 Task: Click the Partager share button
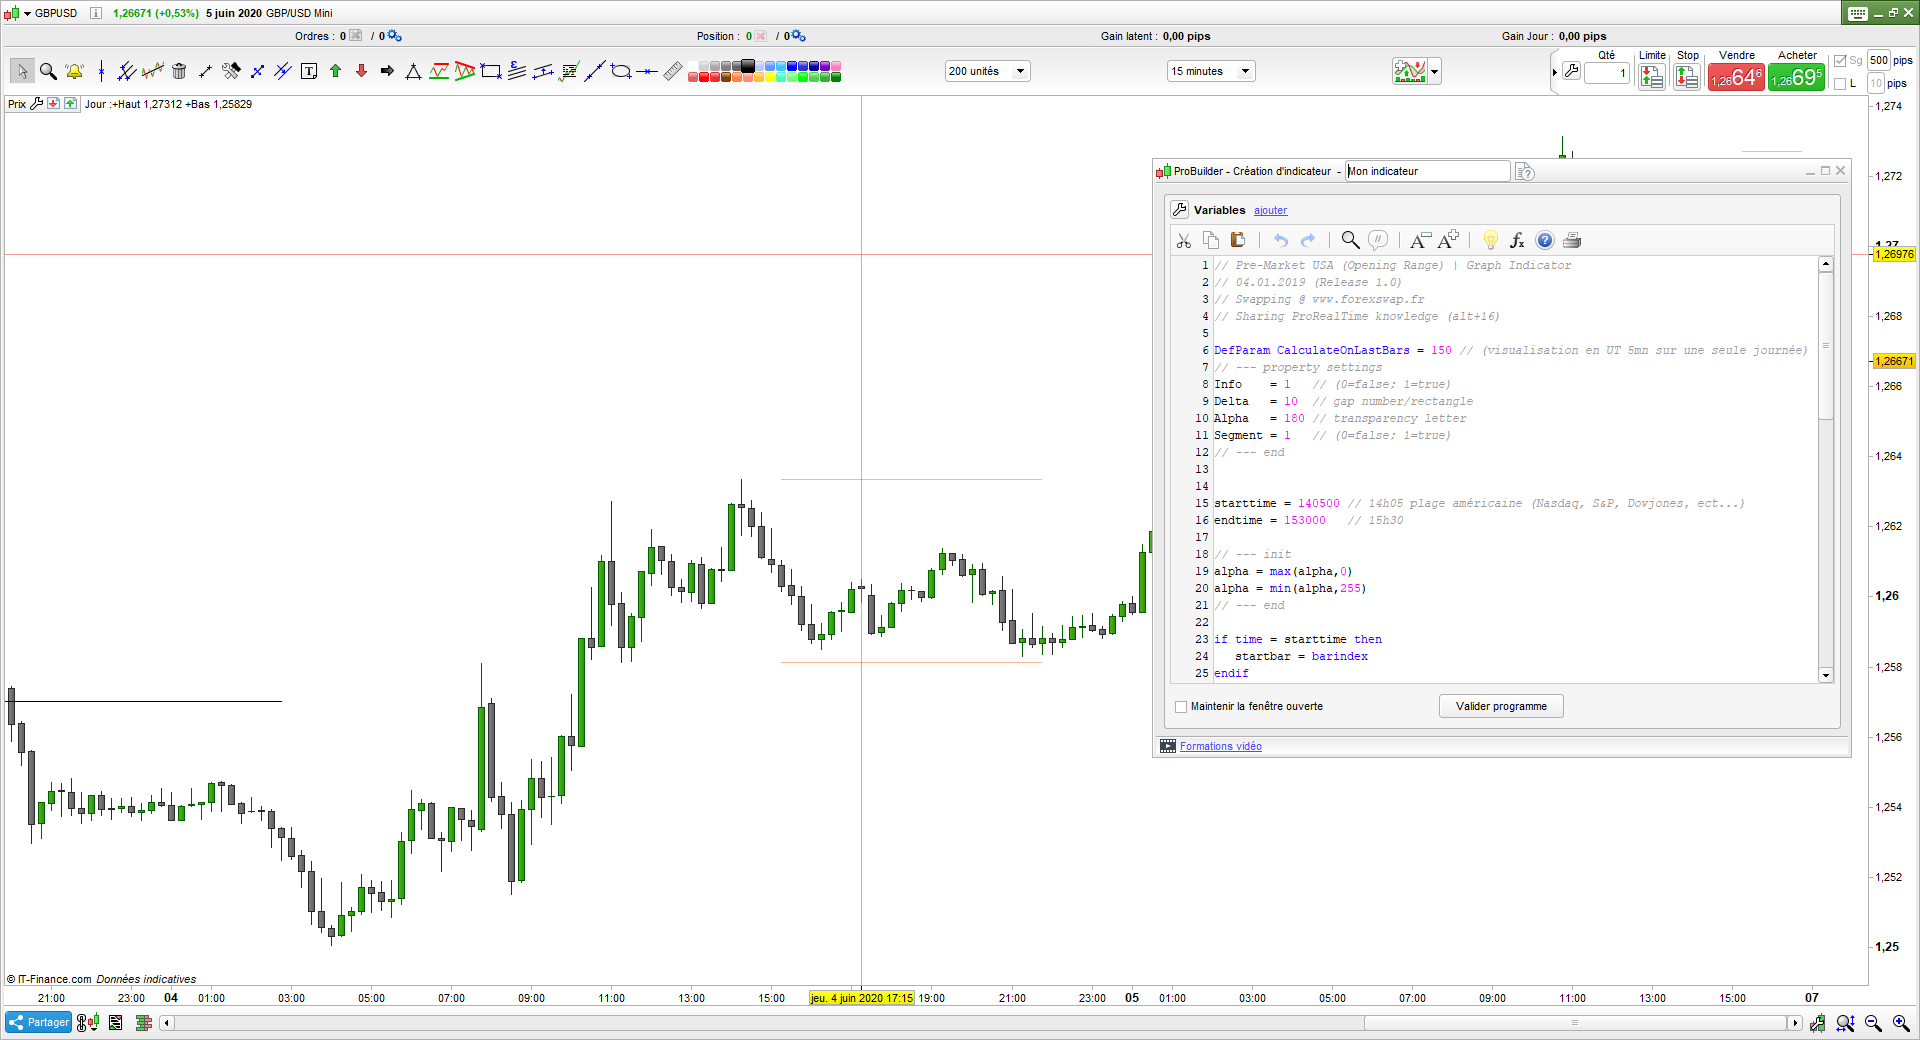(x=38, y=1022)
